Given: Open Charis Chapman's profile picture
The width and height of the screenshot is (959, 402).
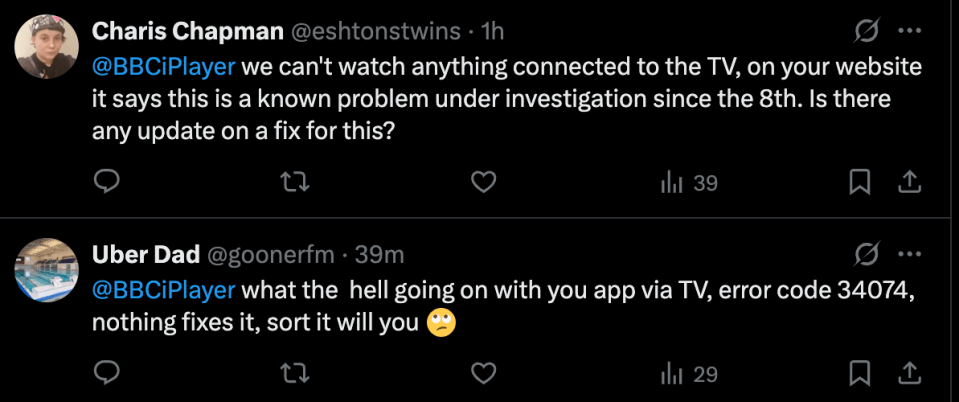Looking at the screenshot, I should coord(46,47).
